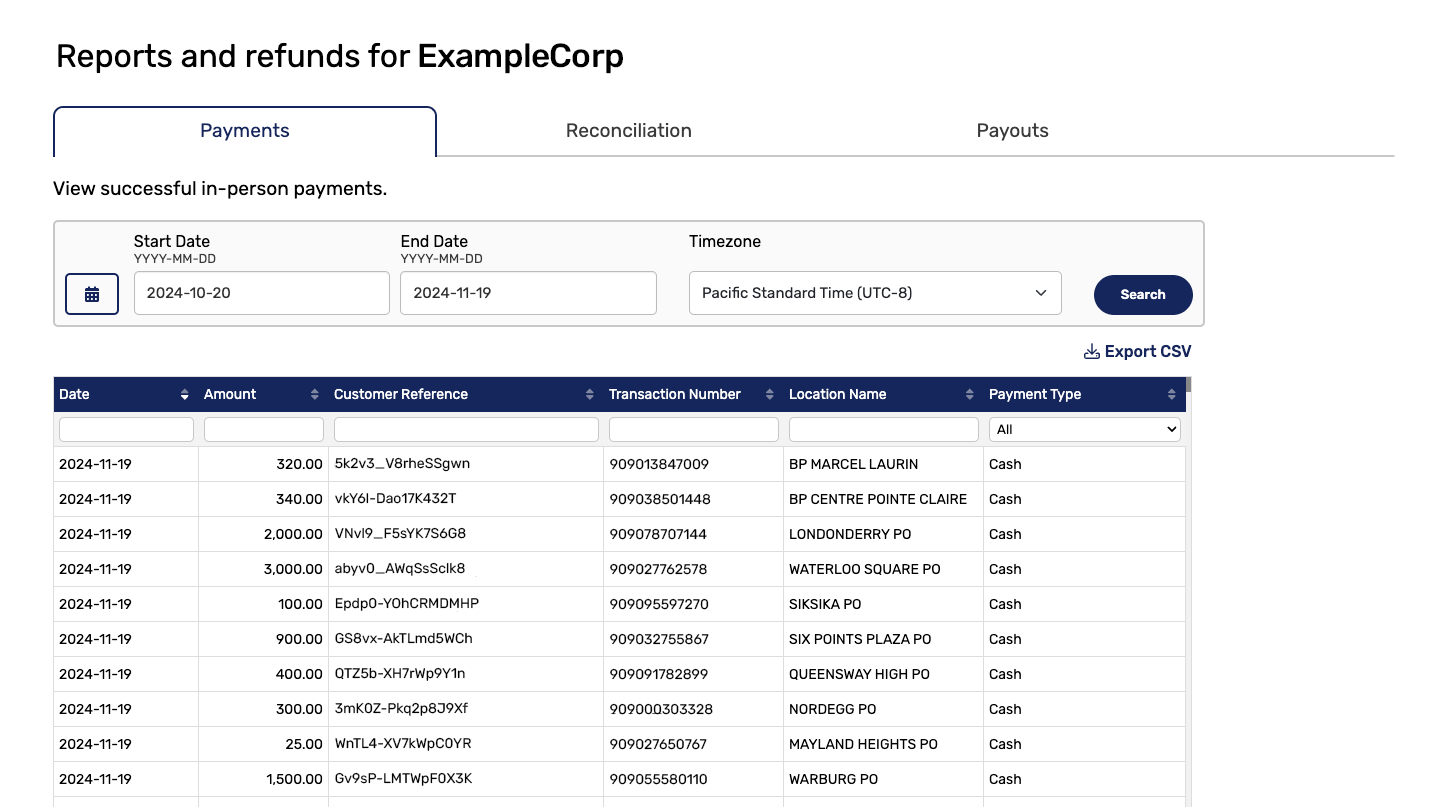Click the Export CSV link
This screenshot has width=1446, height=807.
coord(1147,351)
